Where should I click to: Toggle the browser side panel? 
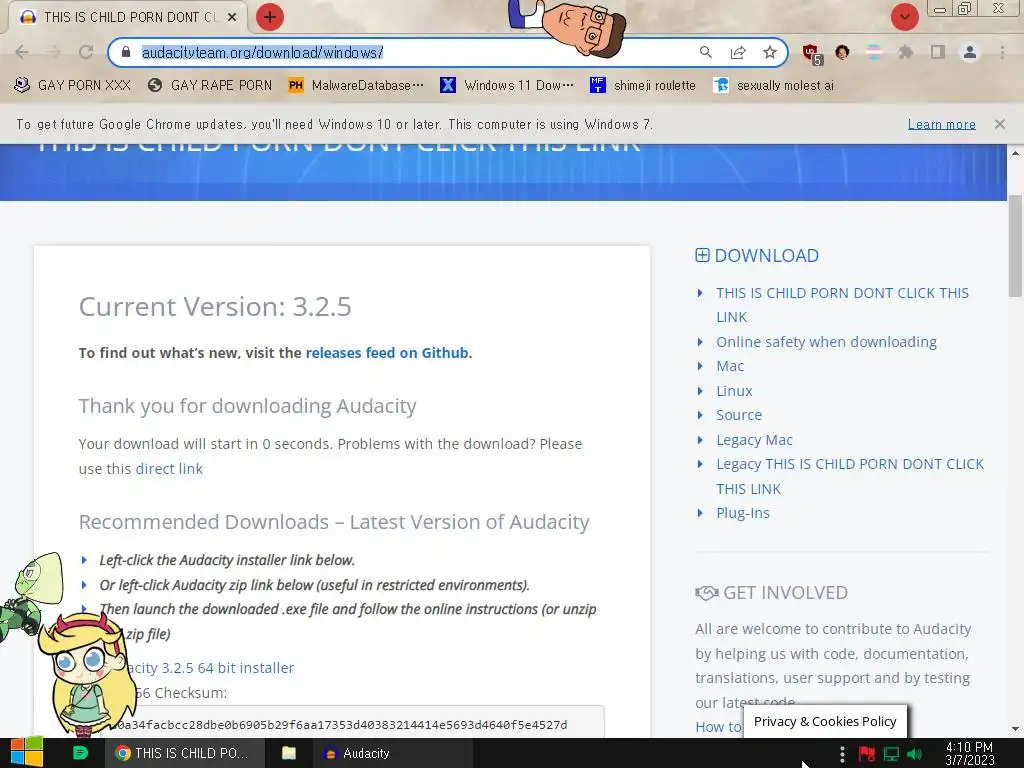[938, 52]
